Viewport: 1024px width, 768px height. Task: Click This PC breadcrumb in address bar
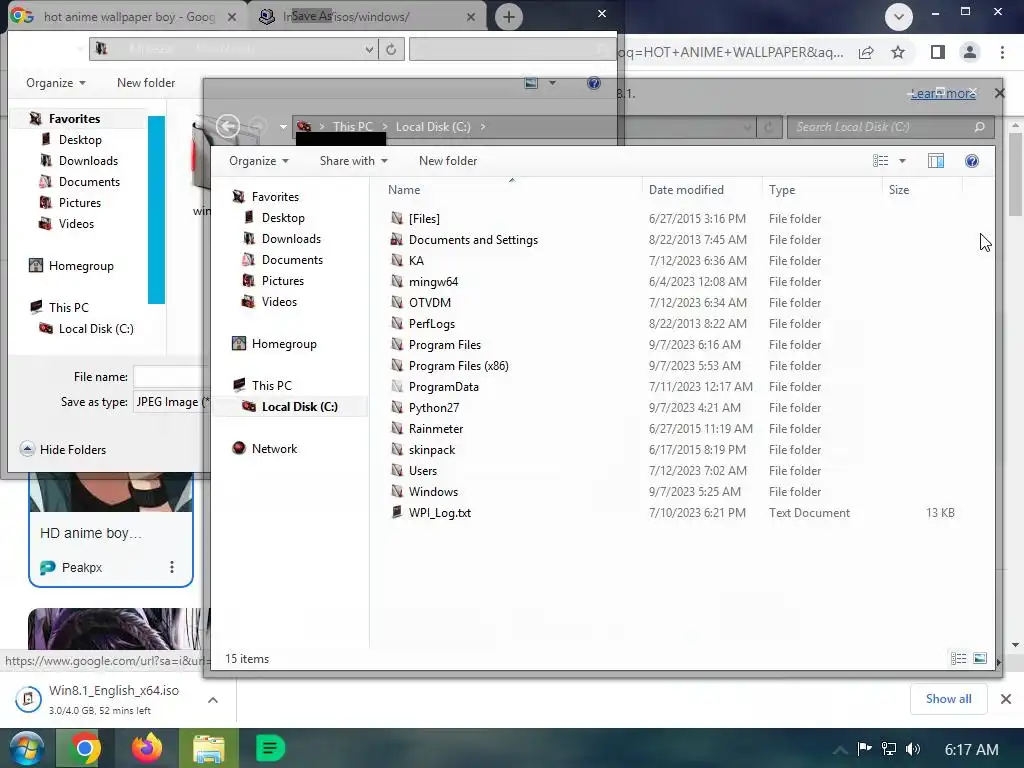[x=353, y=127]
